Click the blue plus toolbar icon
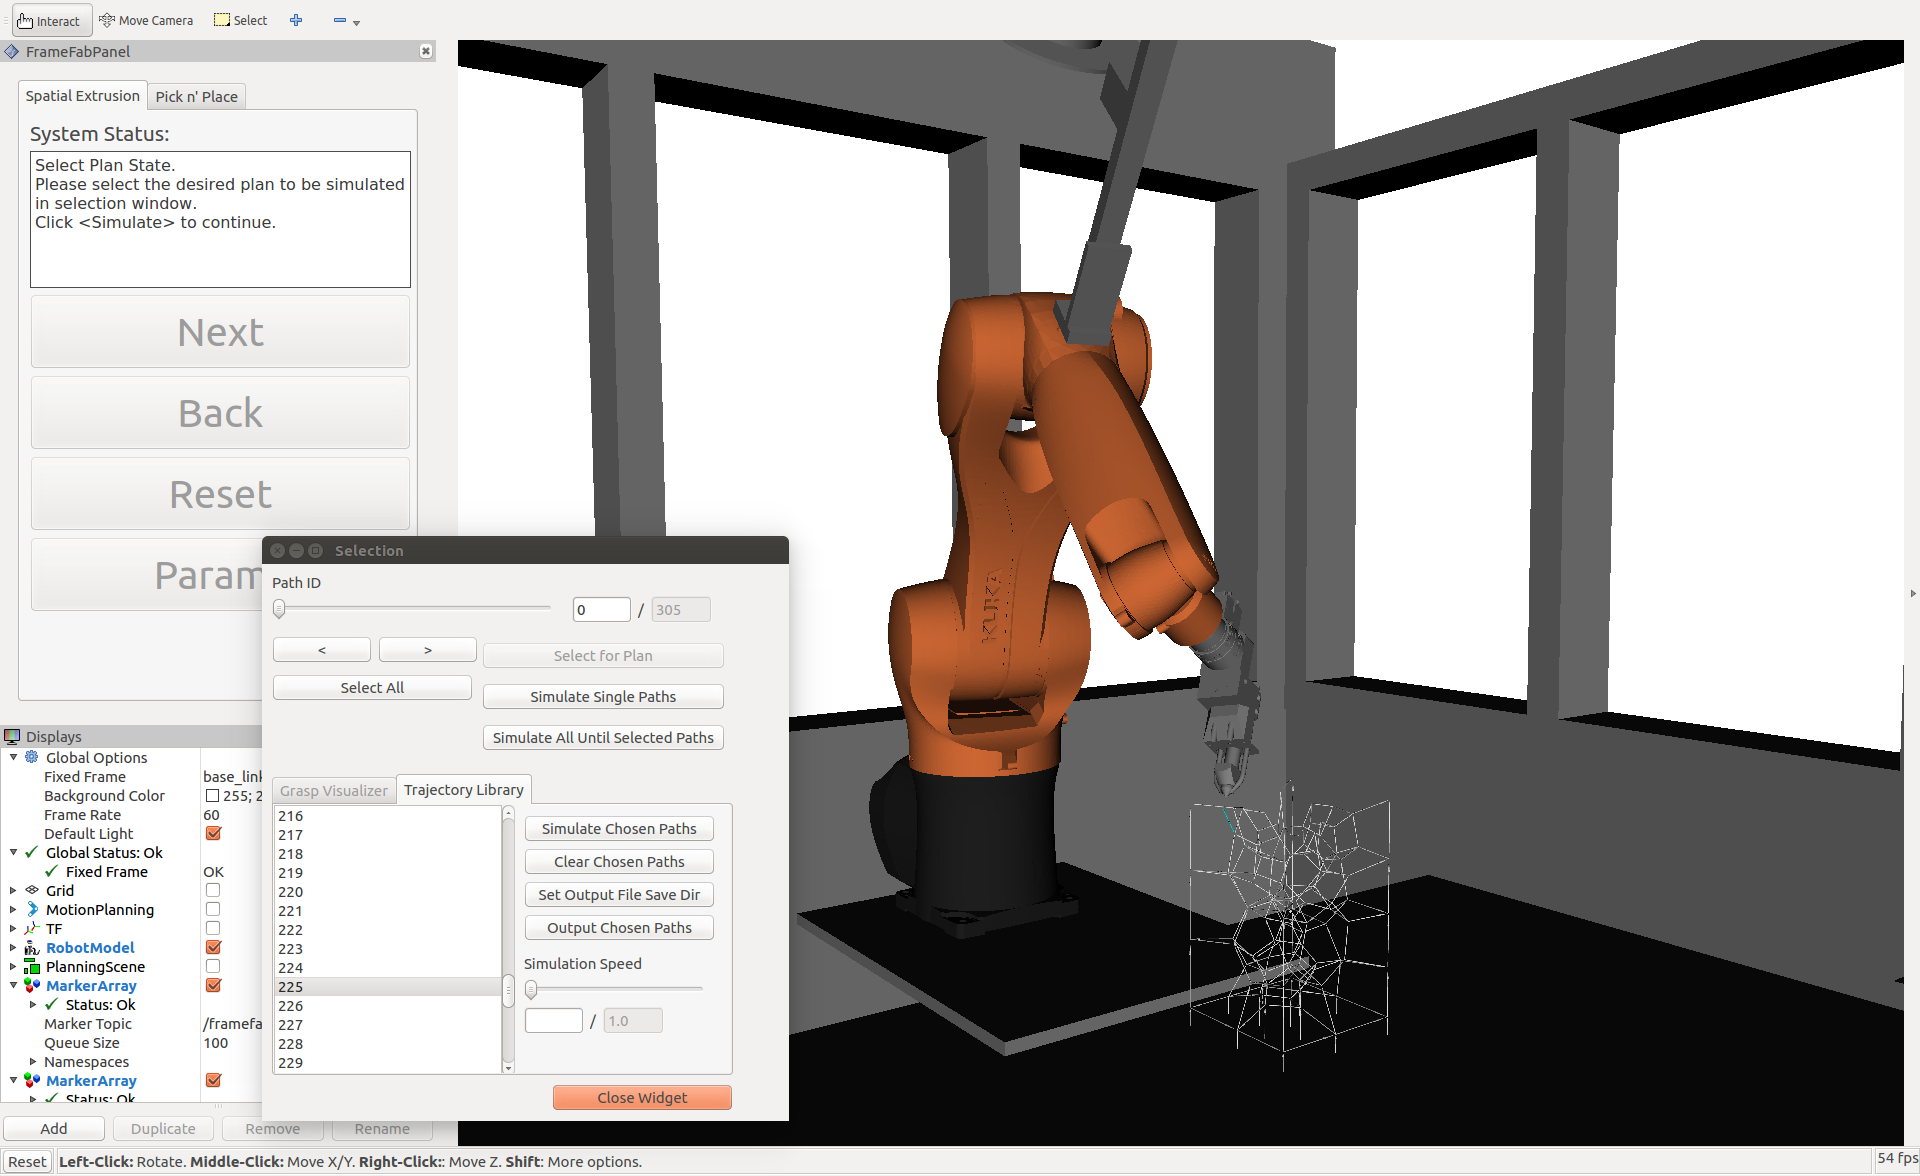This screenshot has width=1920, height=1176. [x=296, y=20]
